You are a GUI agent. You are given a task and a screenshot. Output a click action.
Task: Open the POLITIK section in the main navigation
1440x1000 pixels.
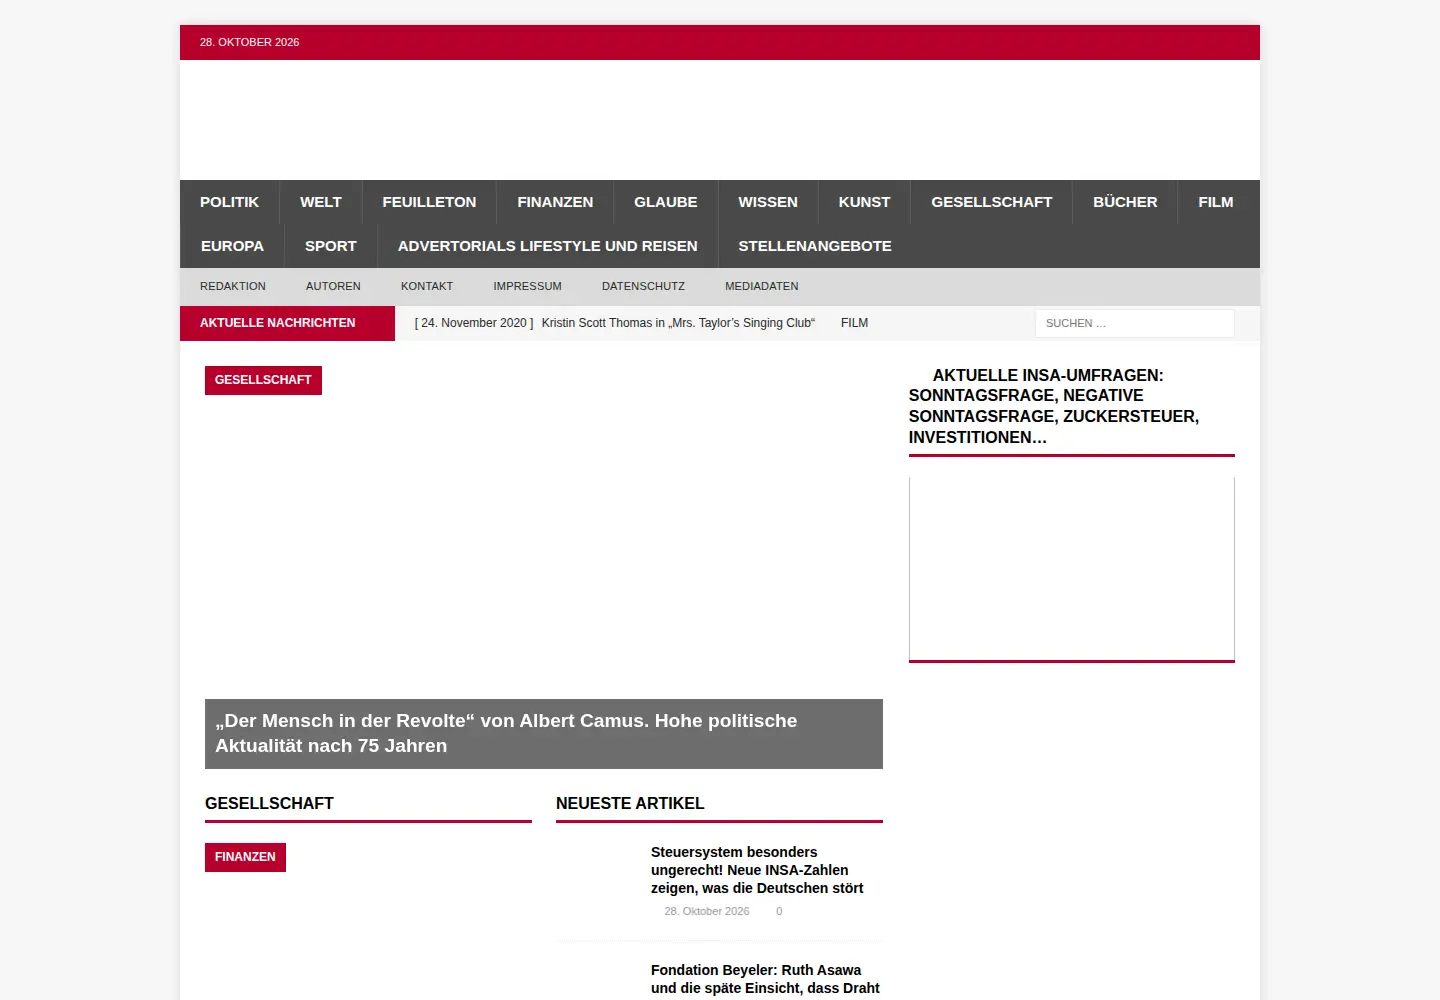[x=229, y=202]
